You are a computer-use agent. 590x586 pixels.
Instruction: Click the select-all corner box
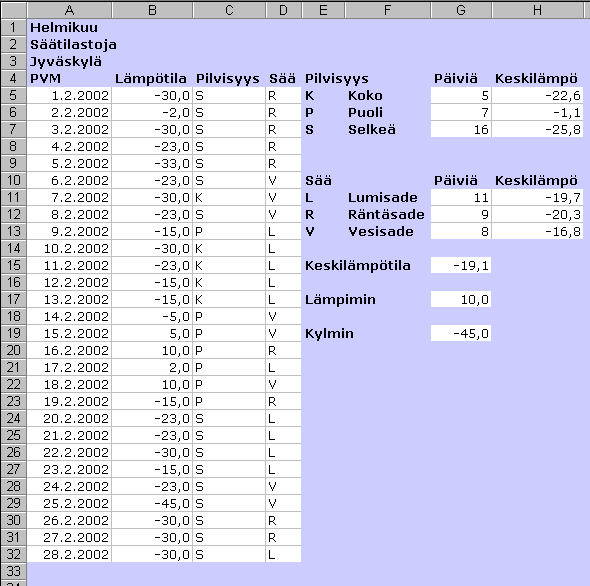coord(14,10)
